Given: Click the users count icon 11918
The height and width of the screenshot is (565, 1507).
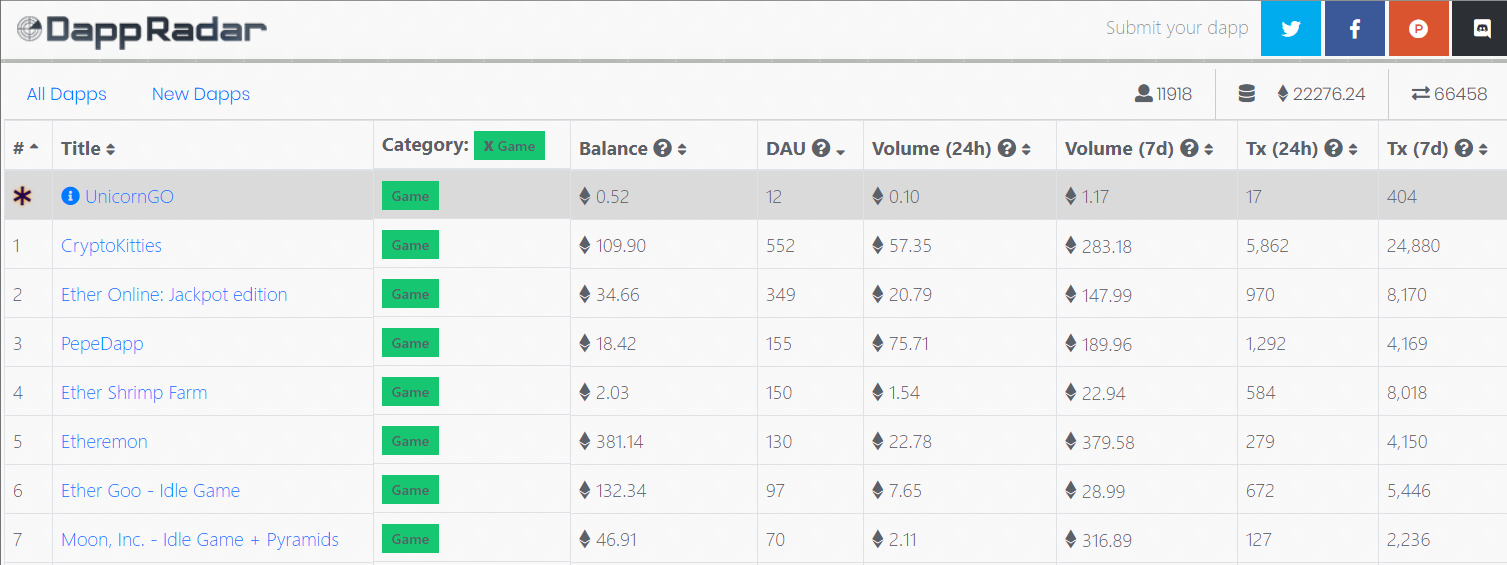Looking at the screenshot, I should [1143, 94].
